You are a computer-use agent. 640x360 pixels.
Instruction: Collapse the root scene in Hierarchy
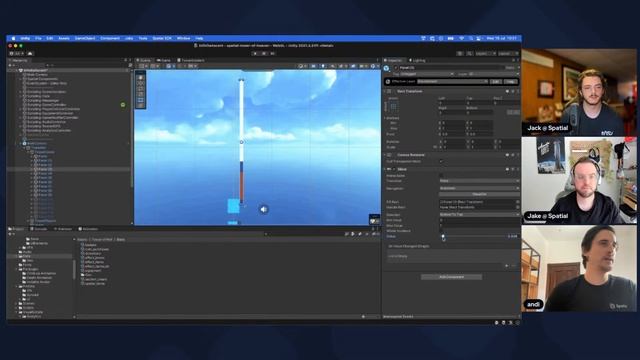[17, 71]
